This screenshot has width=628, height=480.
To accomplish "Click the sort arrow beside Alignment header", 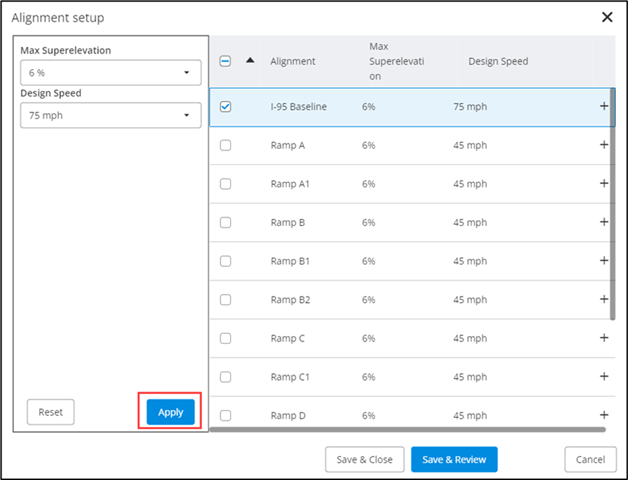I will pyautogui.click(x=250, y=60).
